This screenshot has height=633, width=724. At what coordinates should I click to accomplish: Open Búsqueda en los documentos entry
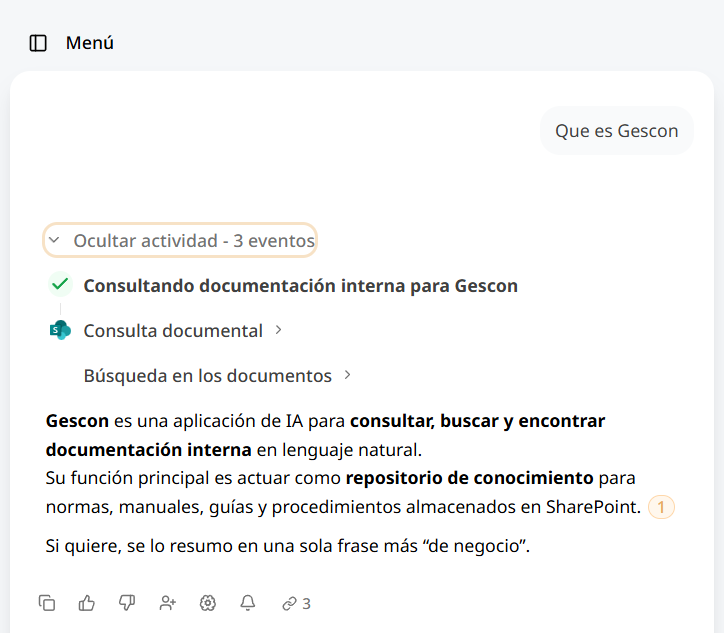(x=208, y=375)
